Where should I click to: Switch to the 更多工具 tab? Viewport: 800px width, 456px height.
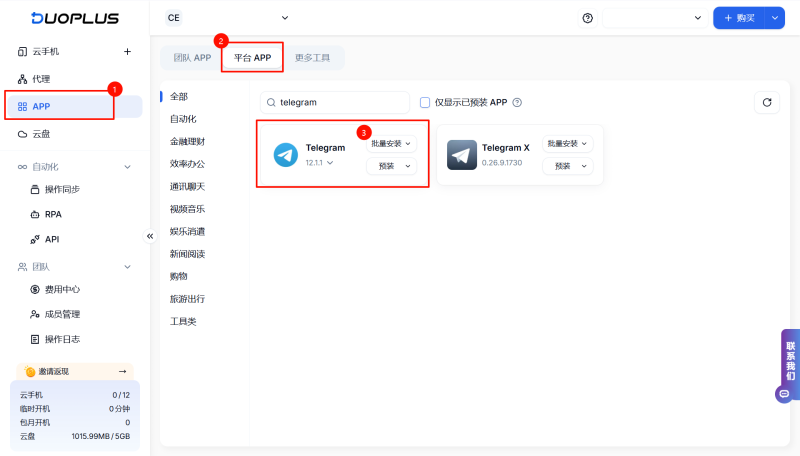(x=312, y=58)
